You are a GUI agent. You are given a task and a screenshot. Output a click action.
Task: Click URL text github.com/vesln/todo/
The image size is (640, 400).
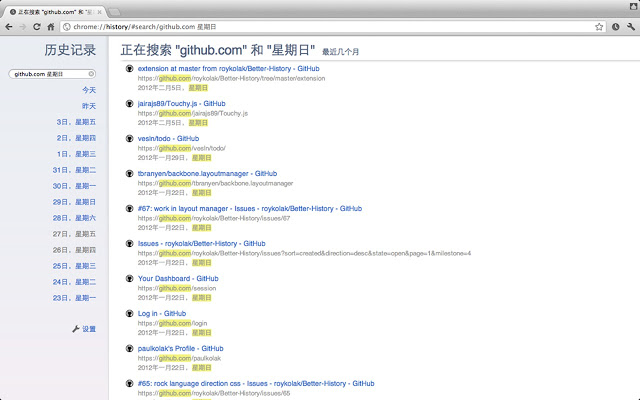(182, 149)
